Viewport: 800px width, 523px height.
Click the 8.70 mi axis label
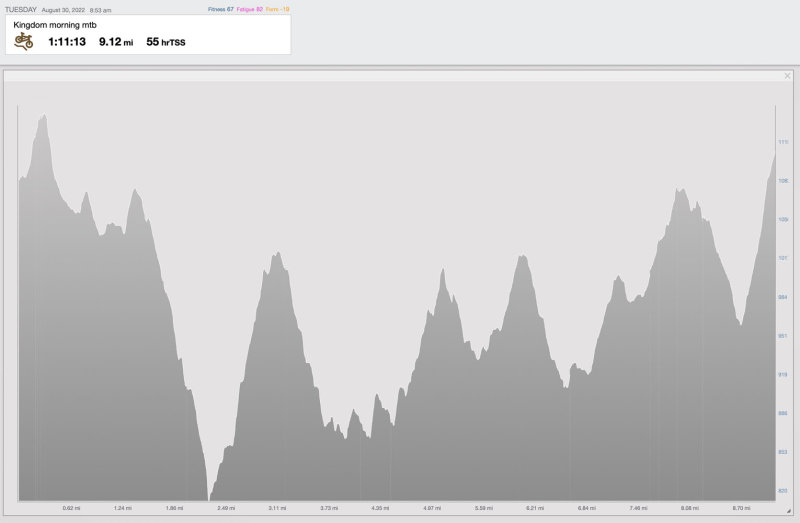(741, 508)
